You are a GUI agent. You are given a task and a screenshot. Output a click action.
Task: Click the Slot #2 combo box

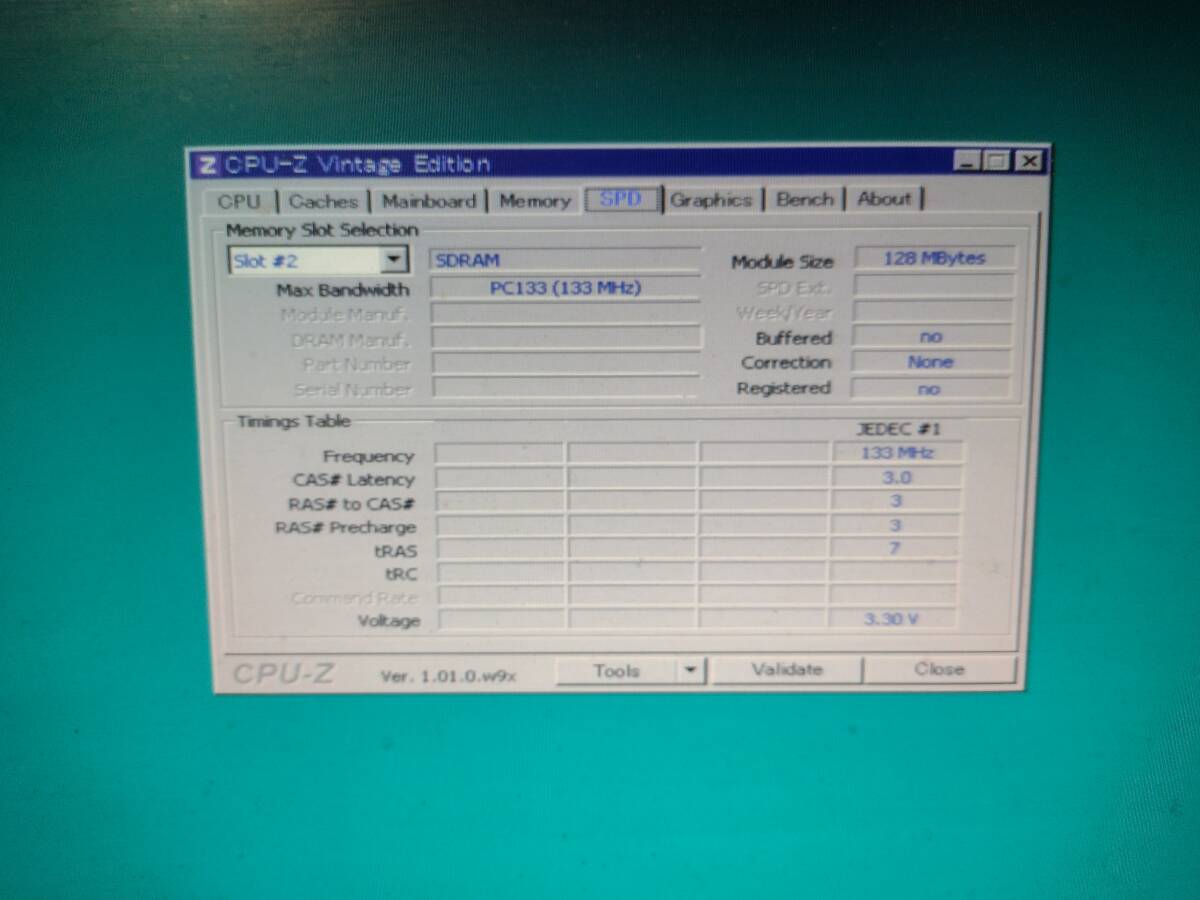pos(318,261)
